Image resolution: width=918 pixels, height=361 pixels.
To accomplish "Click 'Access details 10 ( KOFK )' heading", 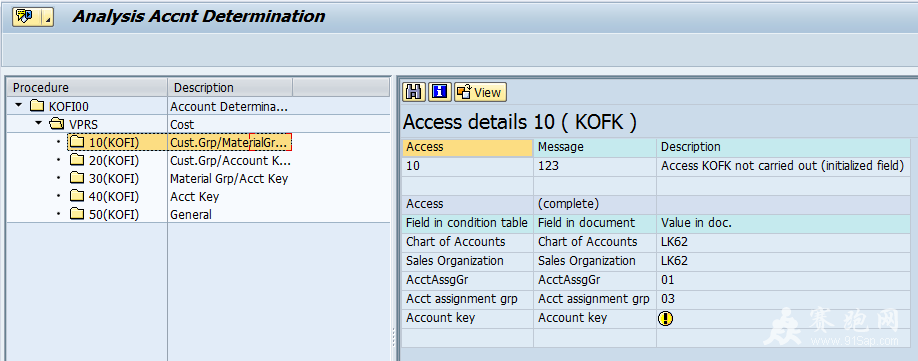I will coord(520,122).
